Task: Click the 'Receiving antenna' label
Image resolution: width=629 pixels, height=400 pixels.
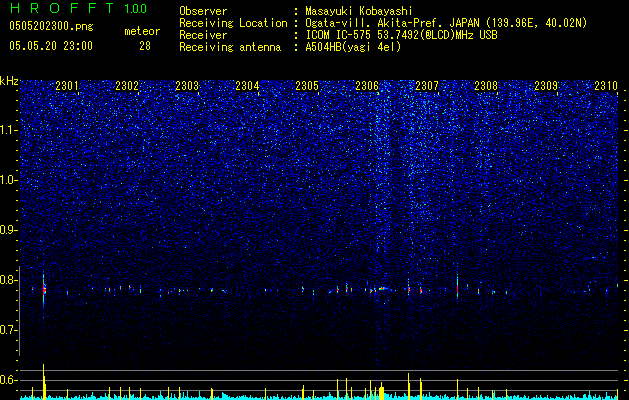Action: coord(230,47)
